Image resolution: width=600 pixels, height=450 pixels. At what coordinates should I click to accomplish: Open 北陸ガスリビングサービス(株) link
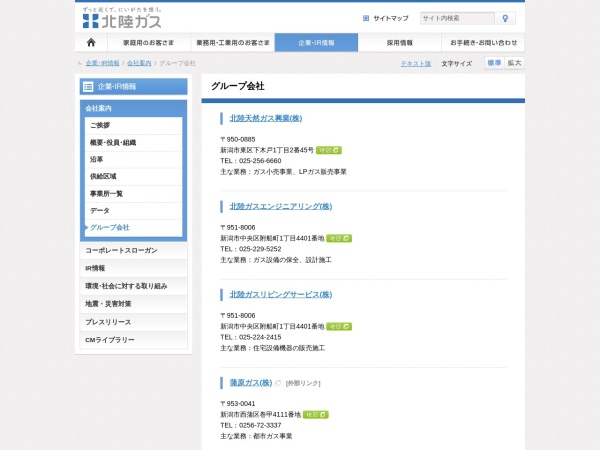[x=280, y=295]
